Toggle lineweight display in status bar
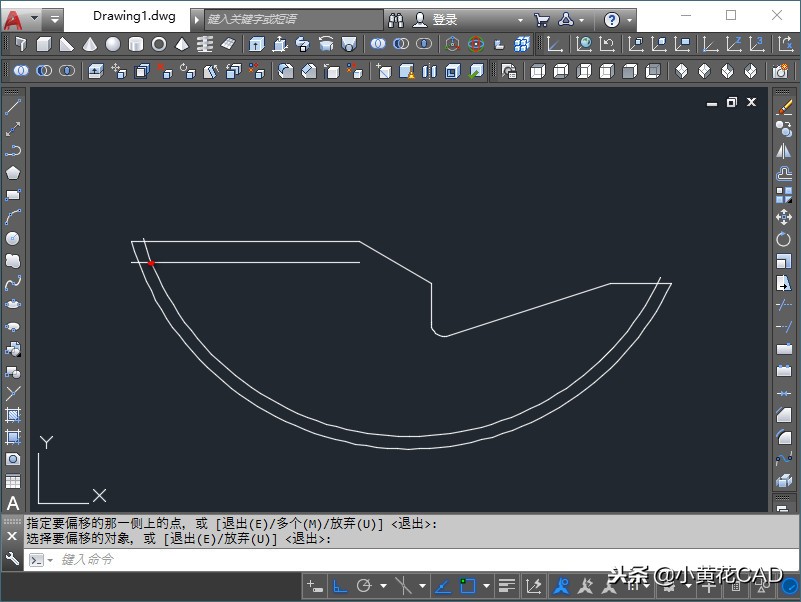The height and width of the screenshot is (602, 801). tap(507, 585)
